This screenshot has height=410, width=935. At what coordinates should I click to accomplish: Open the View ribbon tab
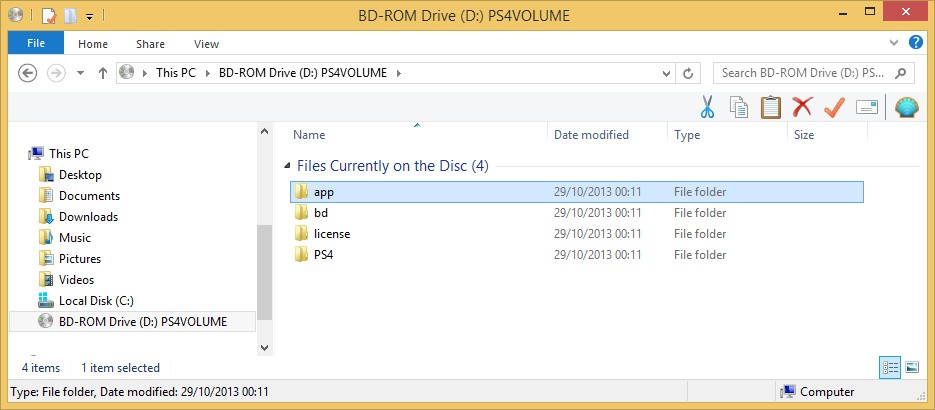[206, 44]
